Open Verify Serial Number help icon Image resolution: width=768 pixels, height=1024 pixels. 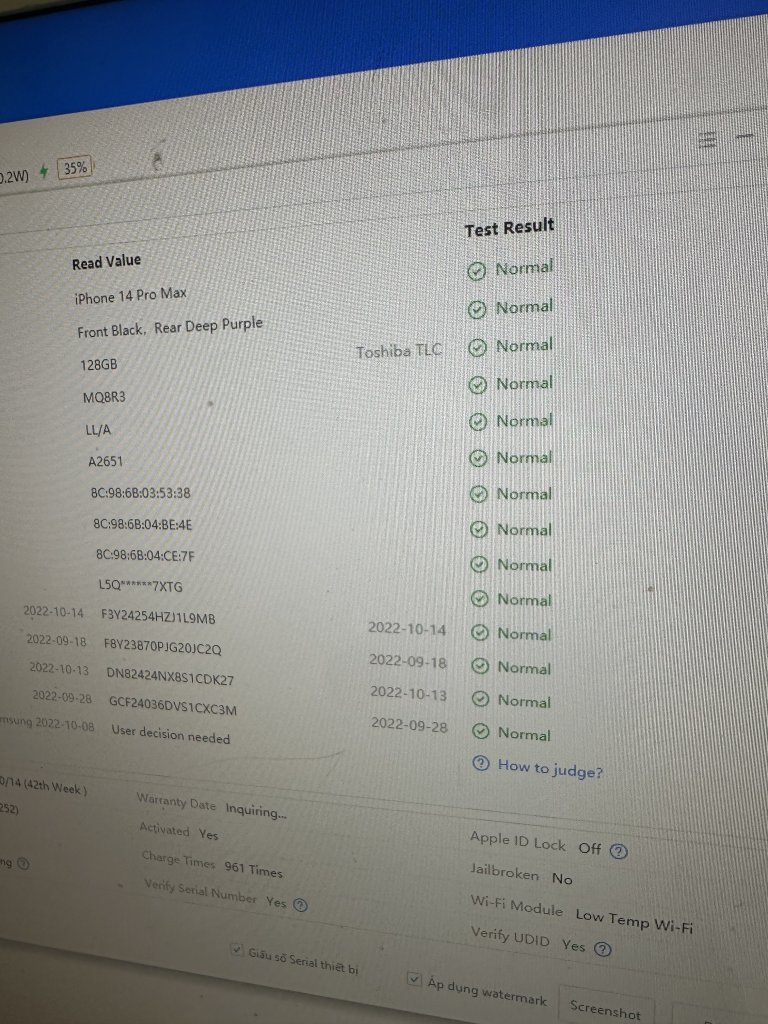pyautogui.click(x=300, y=904)
